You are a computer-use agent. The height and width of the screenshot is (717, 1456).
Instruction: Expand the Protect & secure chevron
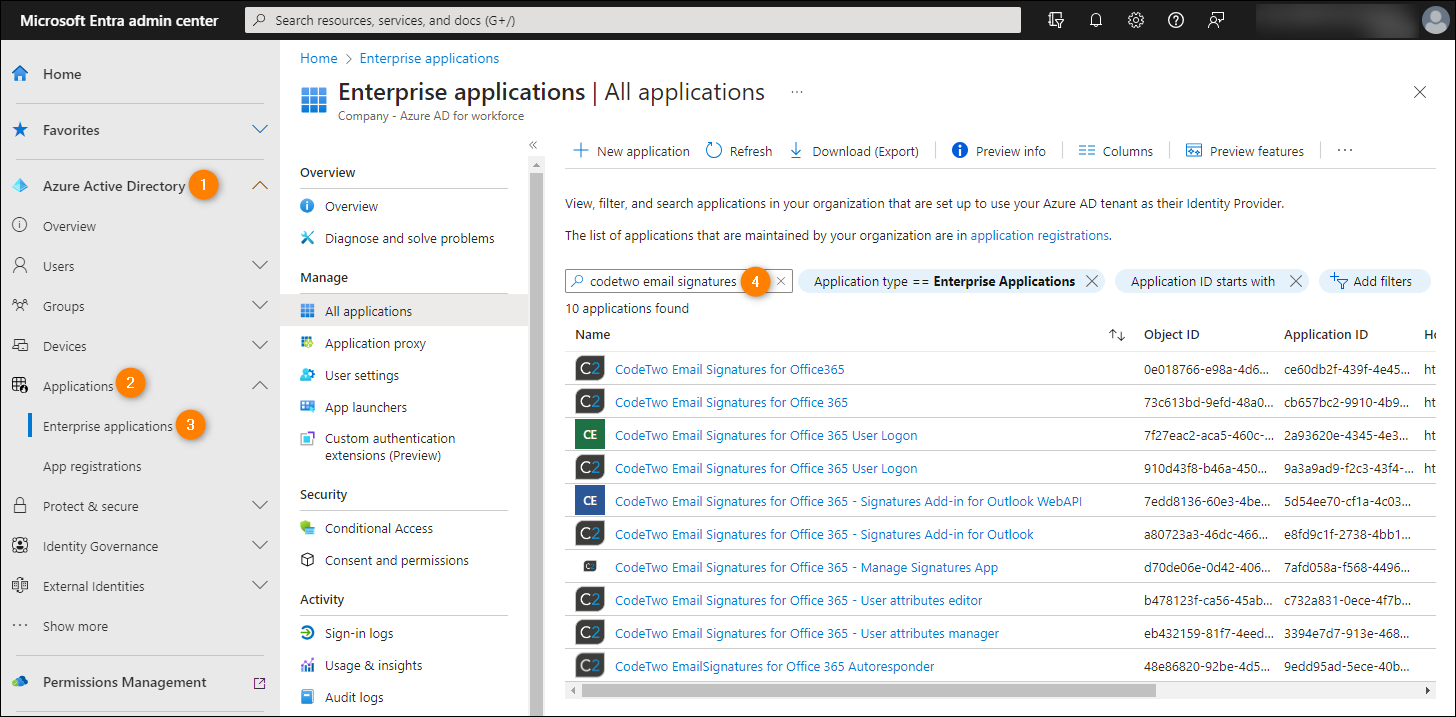tap(260, 506)
